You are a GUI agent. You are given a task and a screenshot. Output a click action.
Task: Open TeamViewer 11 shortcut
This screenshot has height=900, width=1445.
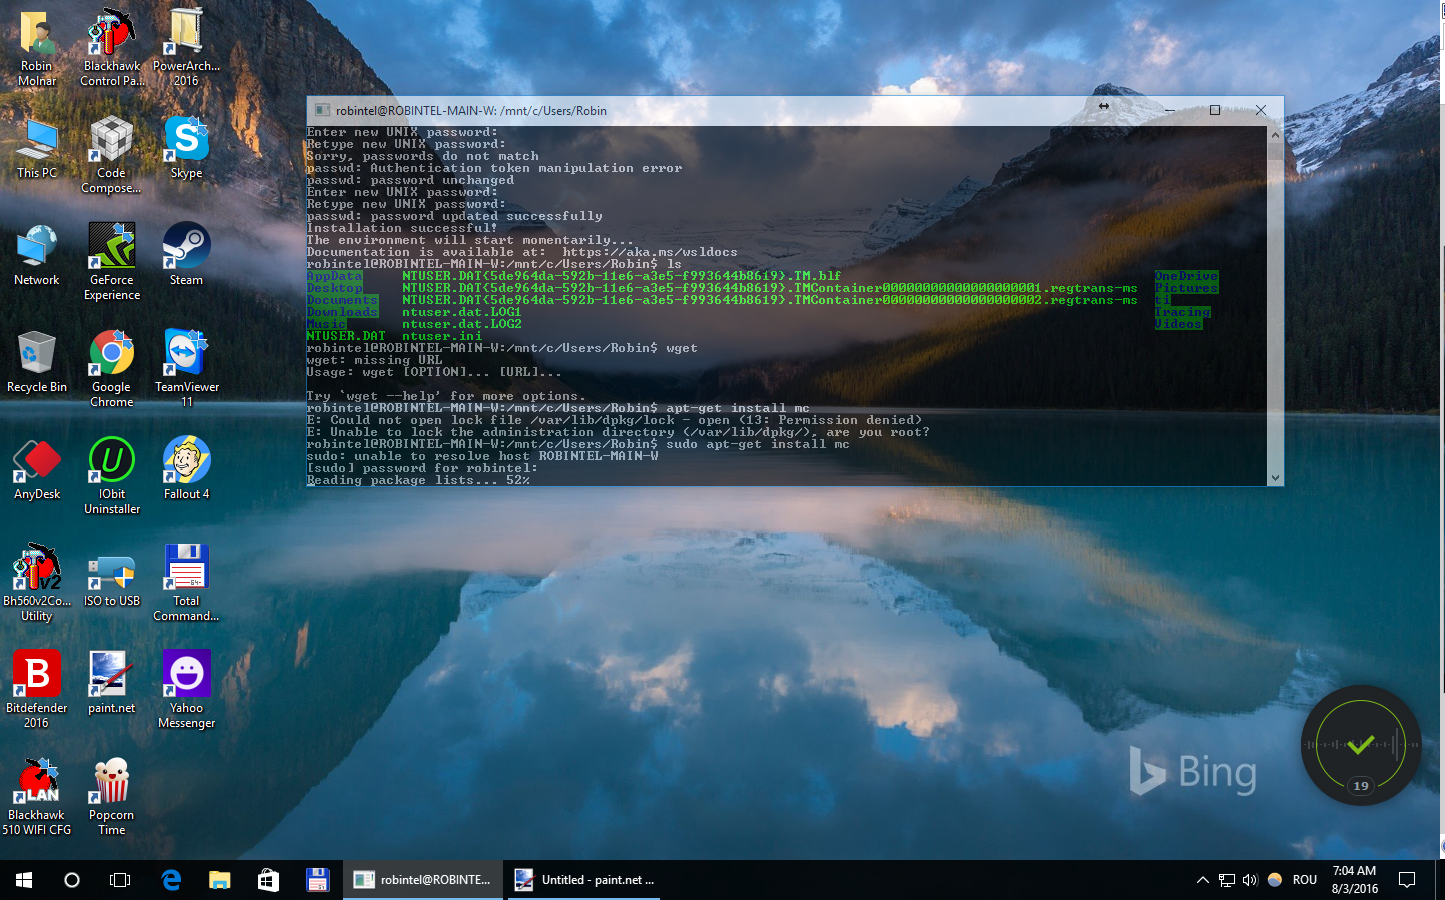click(x=186, y=369)
